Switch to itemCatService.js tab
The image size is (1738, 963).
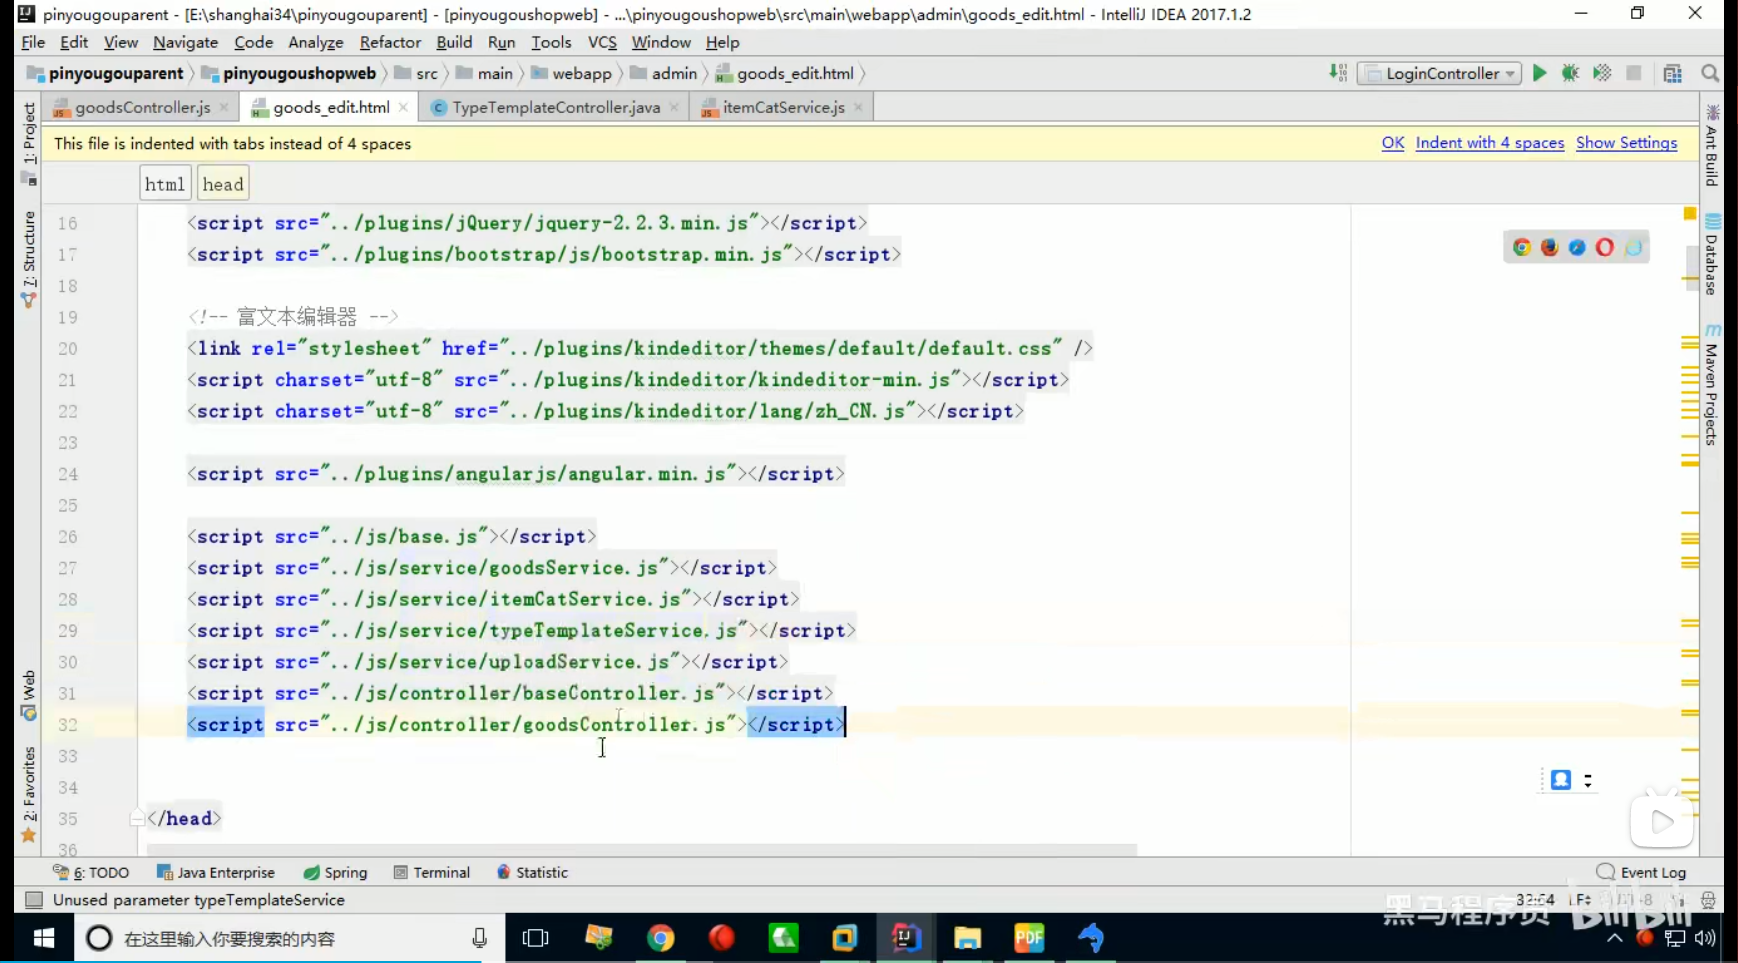coord(783,107)
